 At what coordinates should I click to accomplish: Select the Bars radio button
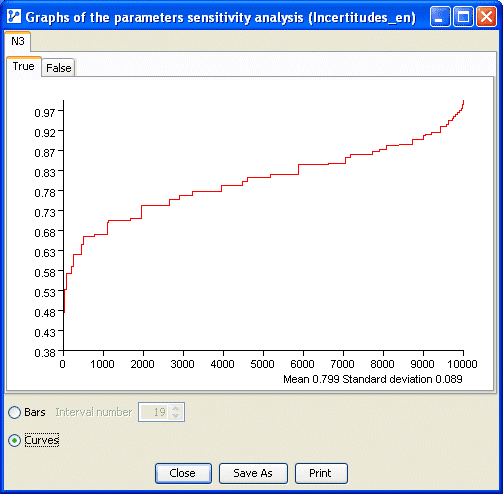15,412
